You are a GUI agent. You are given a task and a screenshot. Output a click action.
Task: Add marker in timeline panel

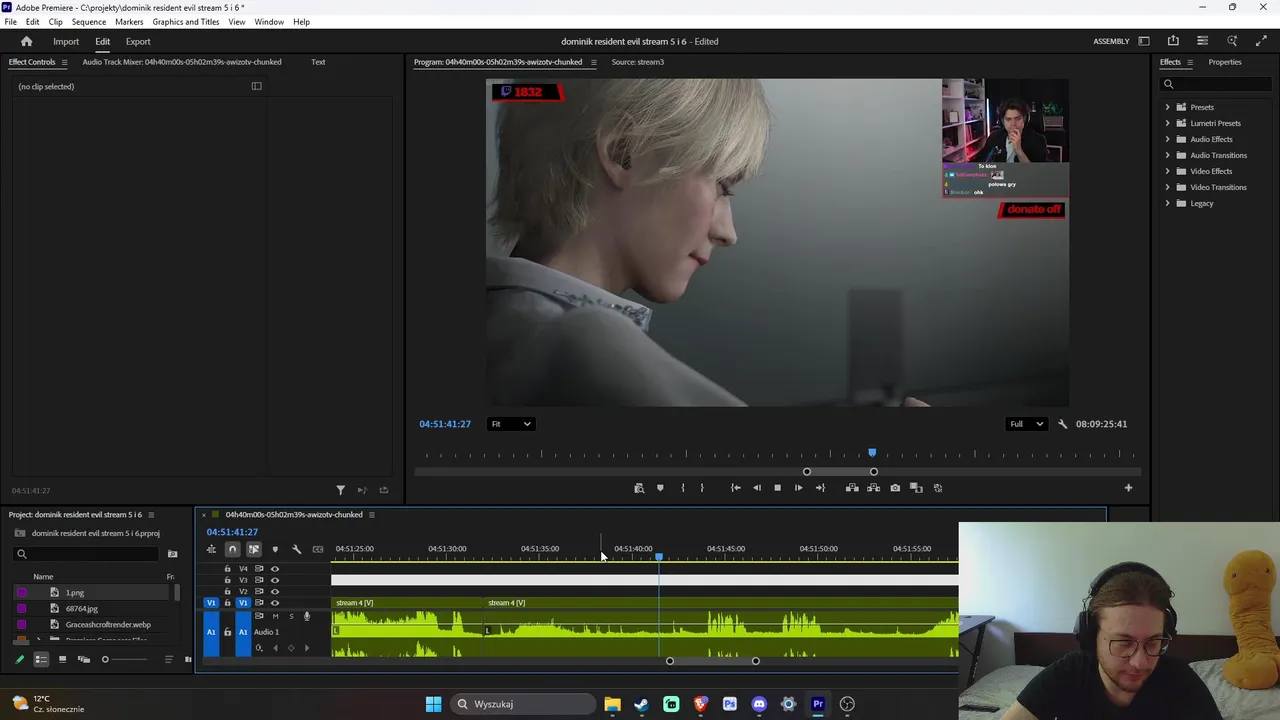tap(275, 549)
